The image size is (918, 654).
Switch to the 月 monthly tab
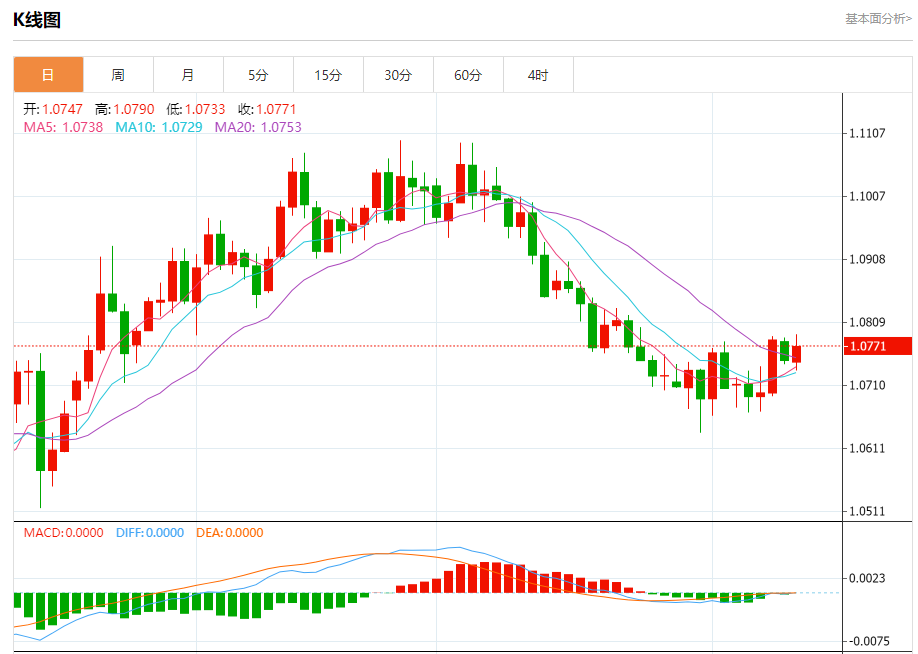[x=188, y=75]
